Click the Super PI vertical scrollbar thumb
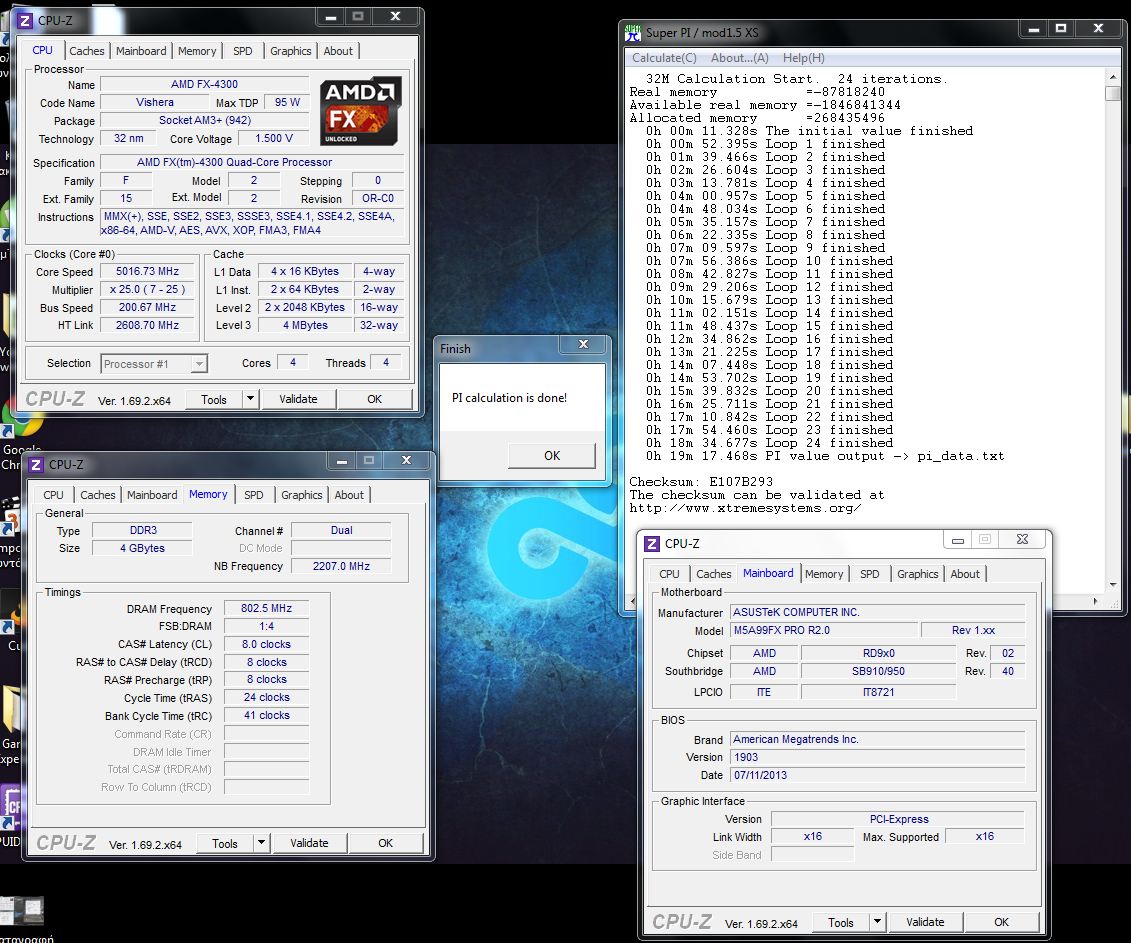The width and height of the screenshot is (1131, 943). click(1112, 93)
